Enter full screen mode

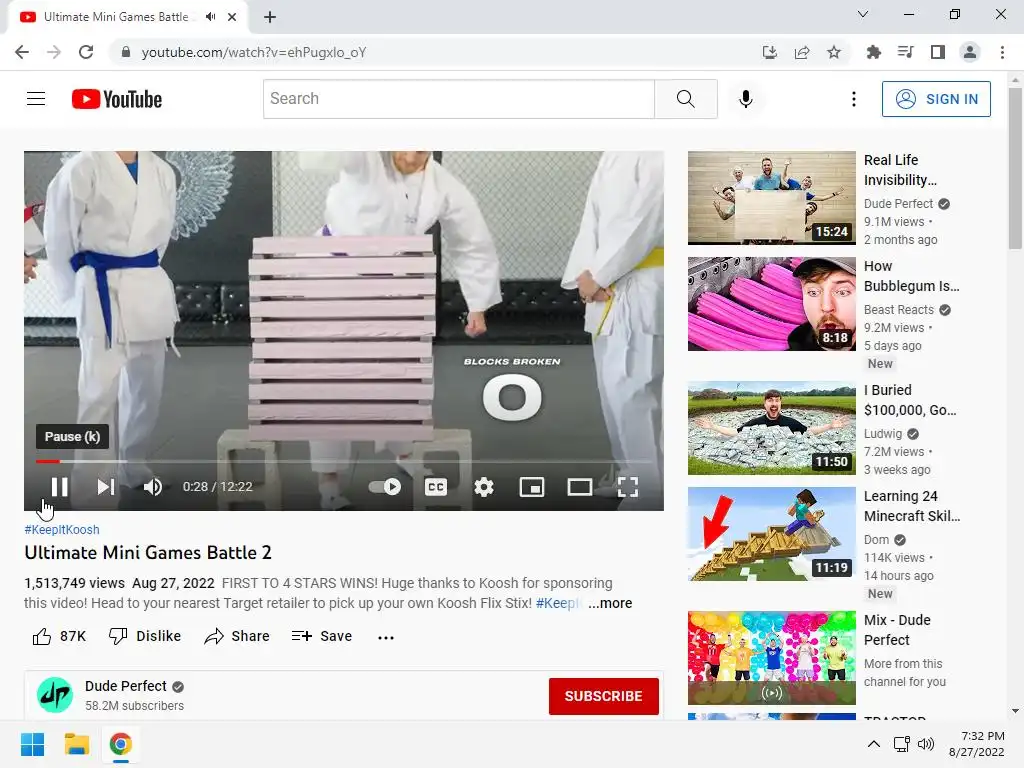click(x=628, y=487)
